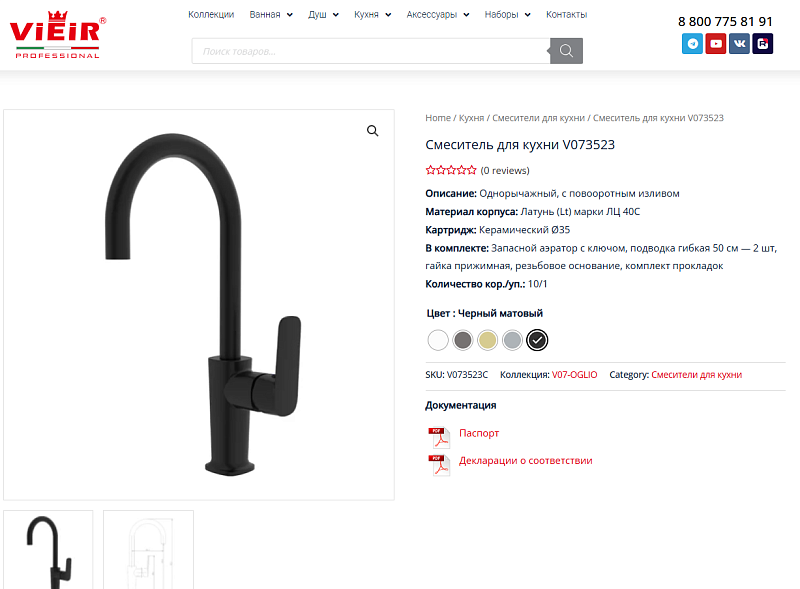This screenshot has height=589, width=800.
Task: Open the Коллекции menu item
Action: pos(211,15)
